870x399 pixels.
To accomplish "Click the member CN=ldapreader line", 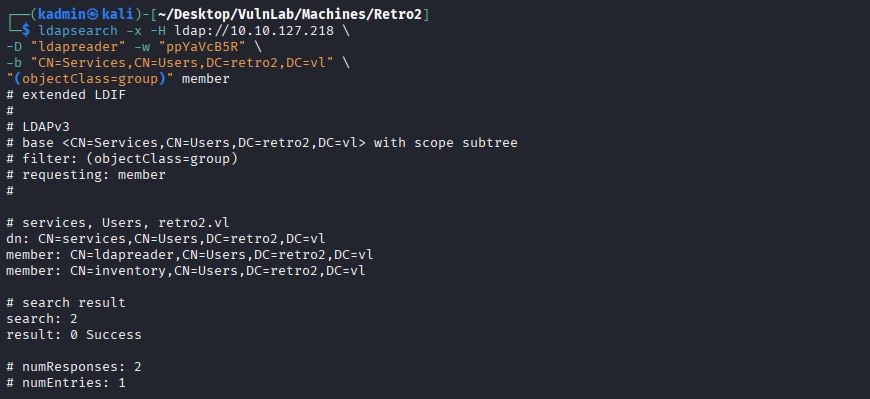I will pos(190,255).
